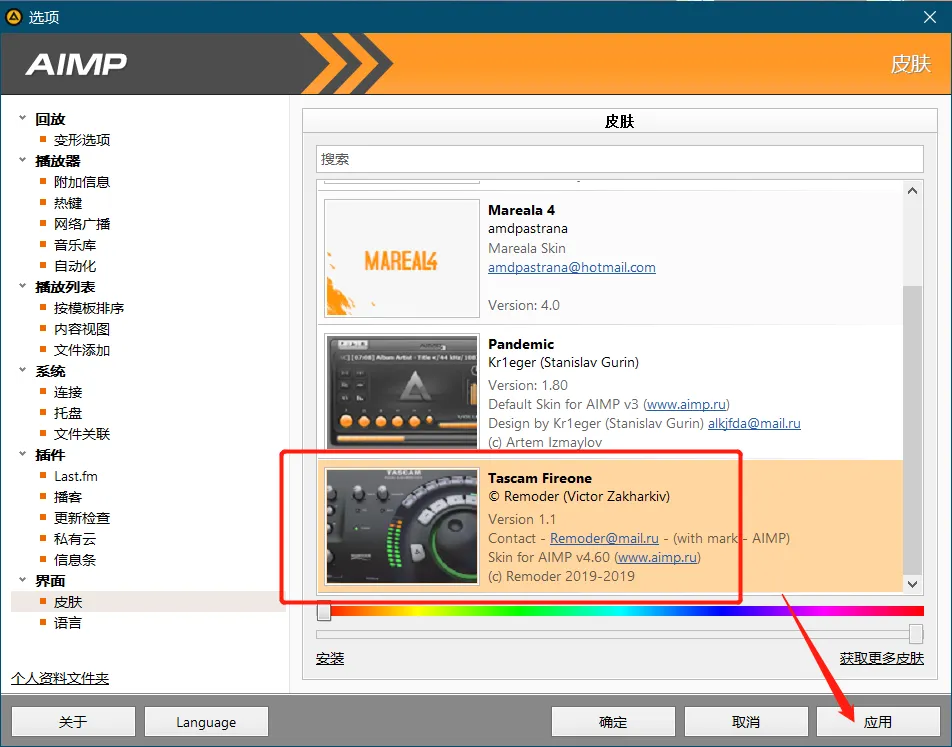Select the 系统 category heading
This screenshot has width=952, height=747.
click(50, 371)
